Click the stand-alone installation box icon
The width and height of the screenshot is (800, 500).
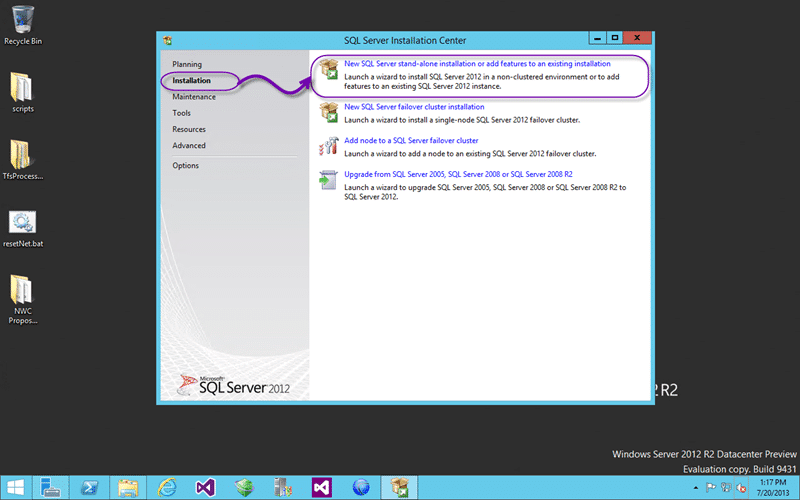point(329,69)
